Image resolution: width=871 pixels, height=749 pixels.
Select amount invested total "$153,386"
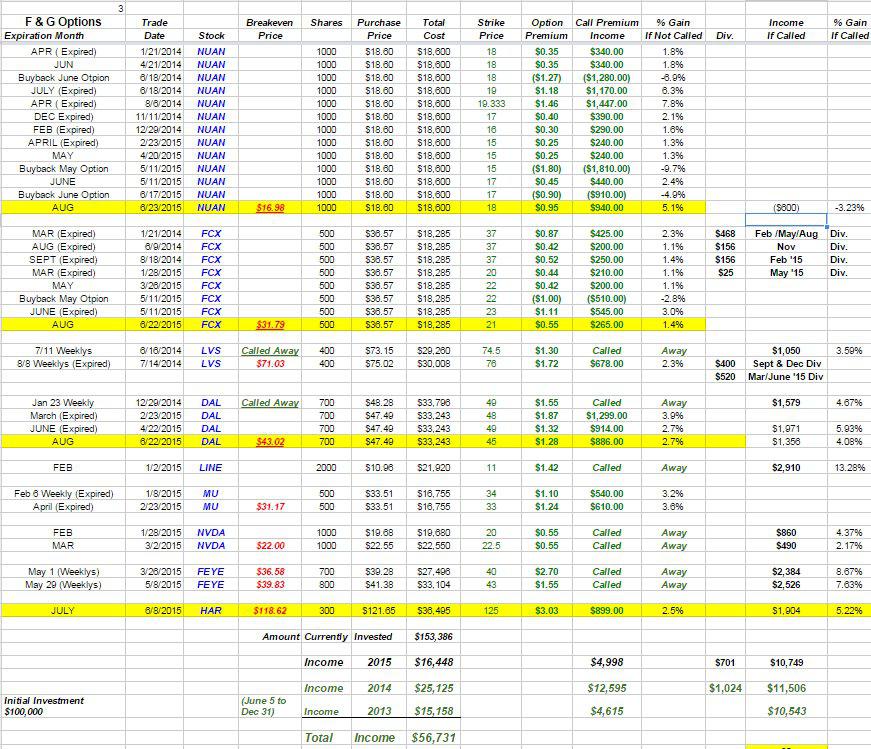point(433,637)
